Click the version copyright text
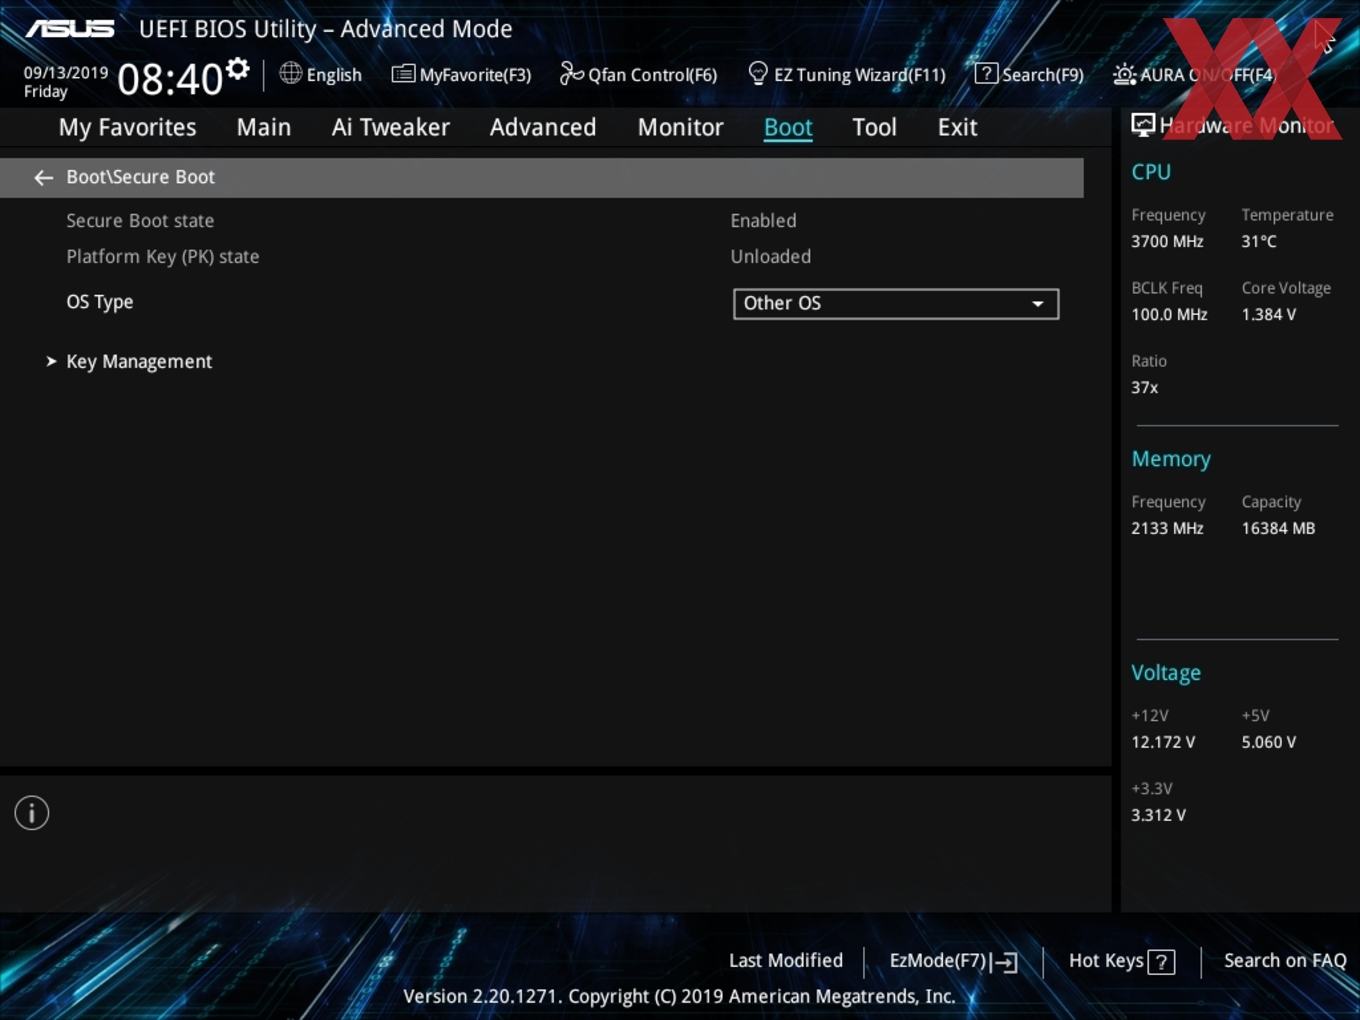The image size is (1360, 1020). [x=679, y=997]
